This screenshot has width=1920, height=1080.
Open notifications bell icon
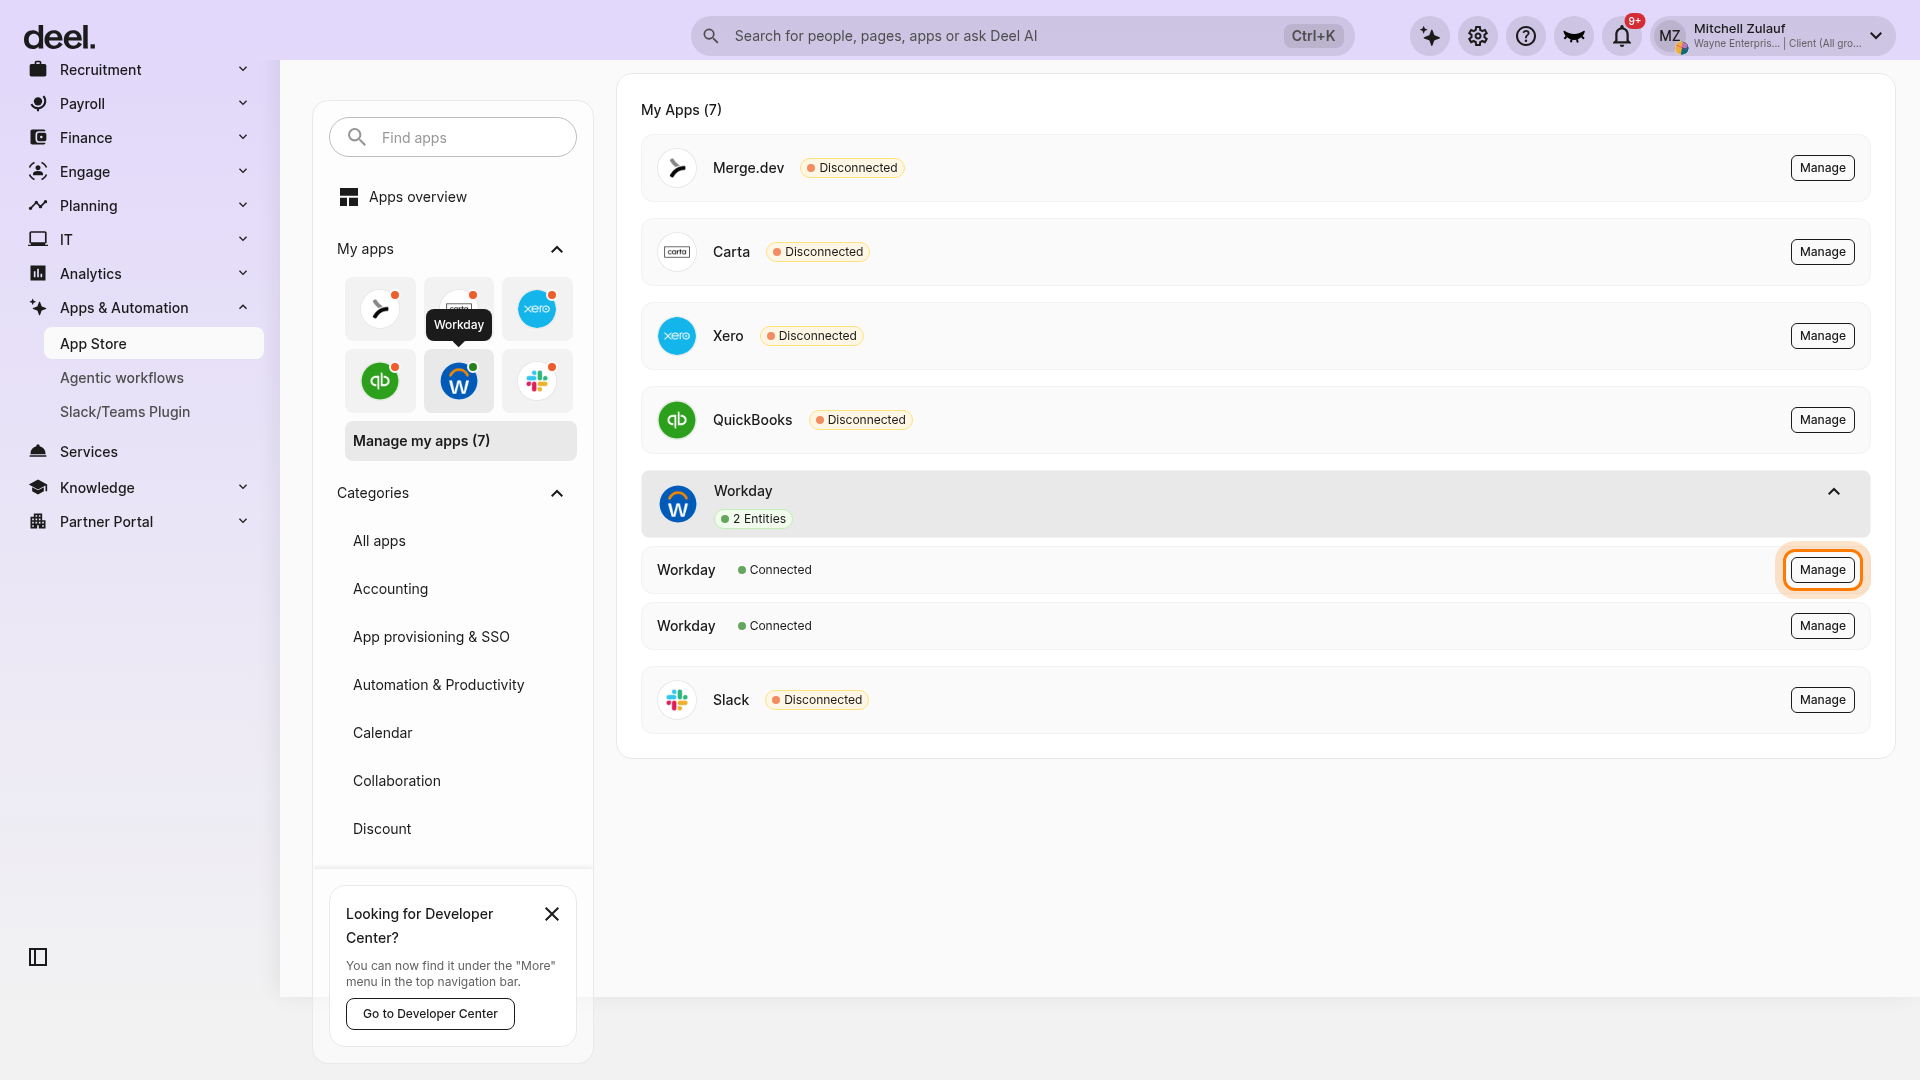[x=1622, y=36]
